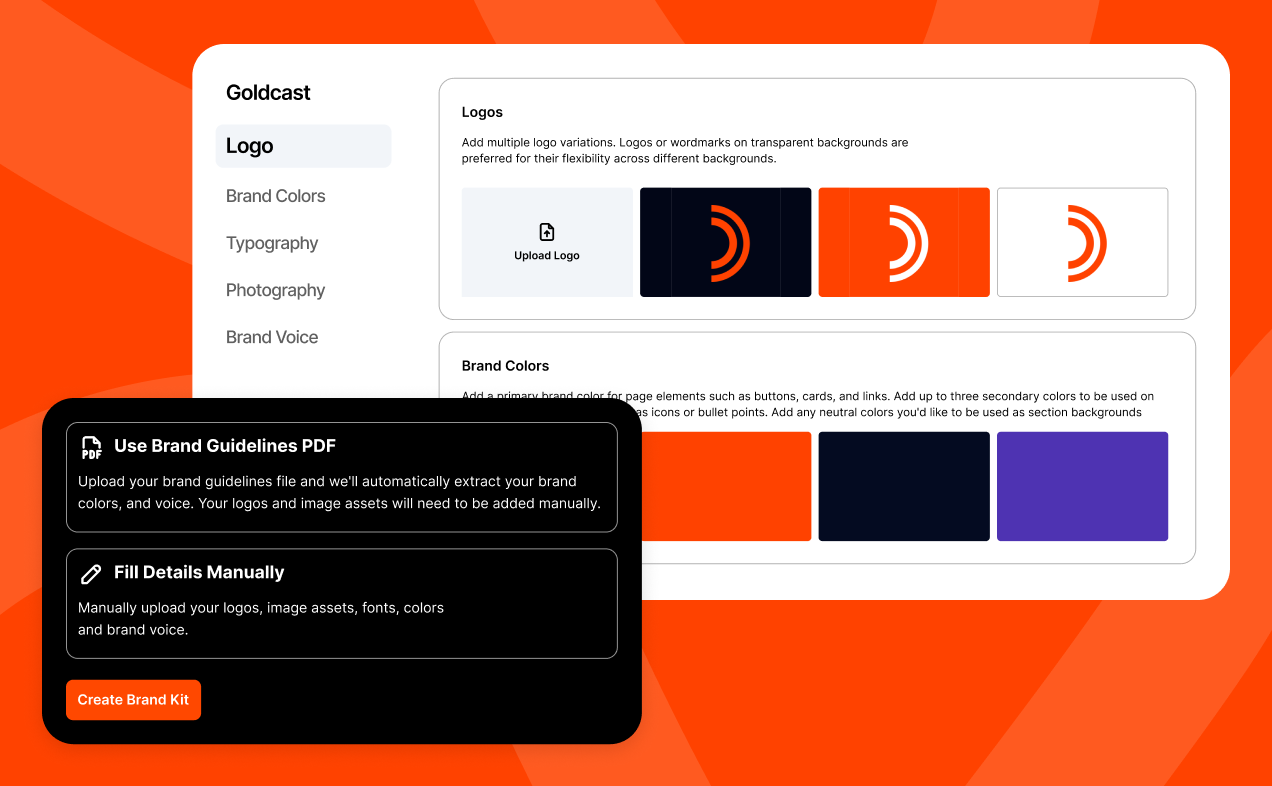Screen dimensions: 1272x786
Task: Select the dark navy brand color swatch
Action: click(903, 486)
